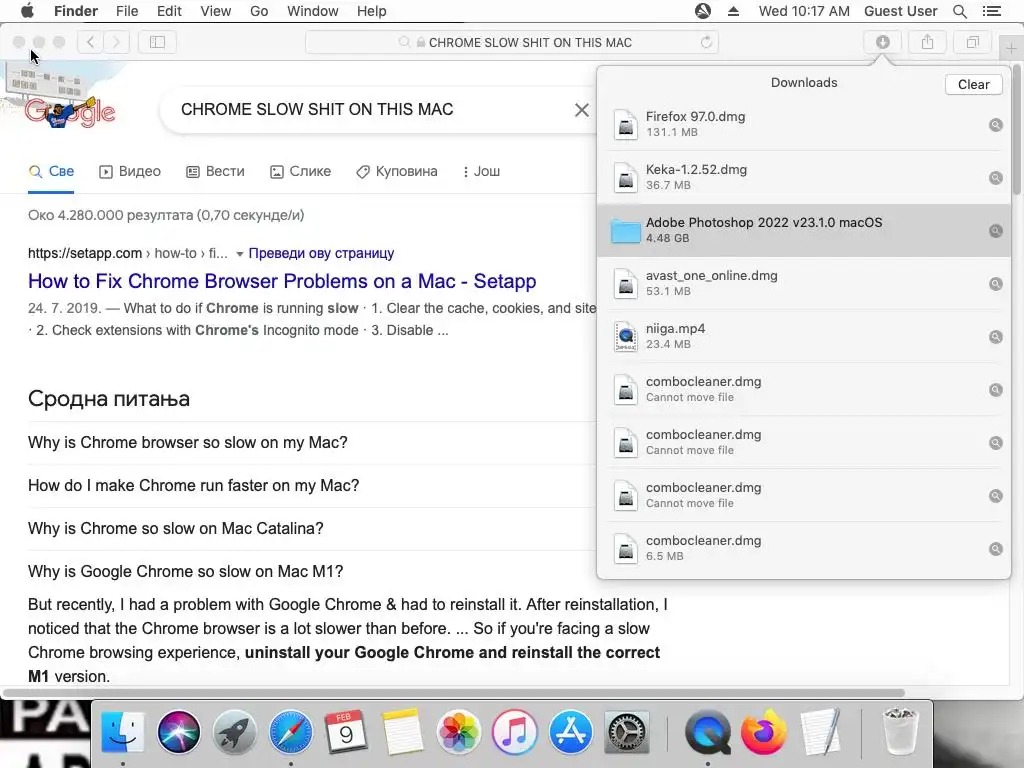Open Safari compass in the Dock
Image resolution: width=1024 pixels, height=768 pixels.
click(291, 731)
